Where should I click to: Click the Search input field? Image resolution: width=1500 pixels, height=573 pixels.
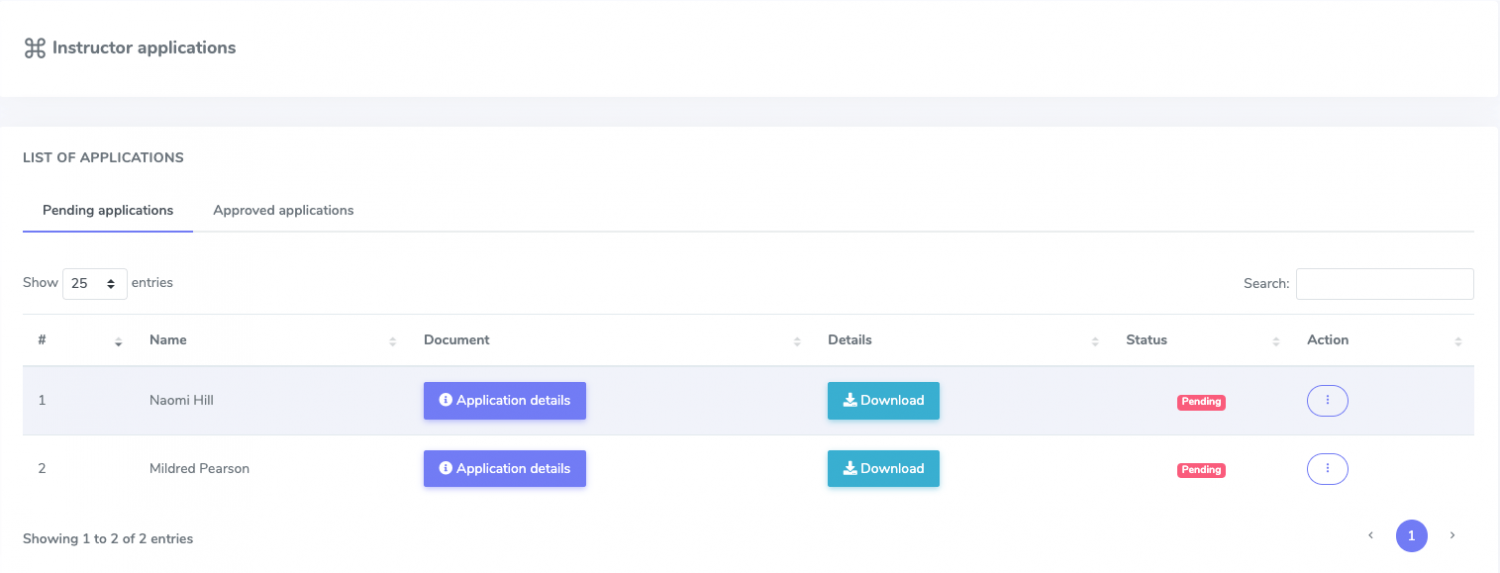tap(1384, 284)
